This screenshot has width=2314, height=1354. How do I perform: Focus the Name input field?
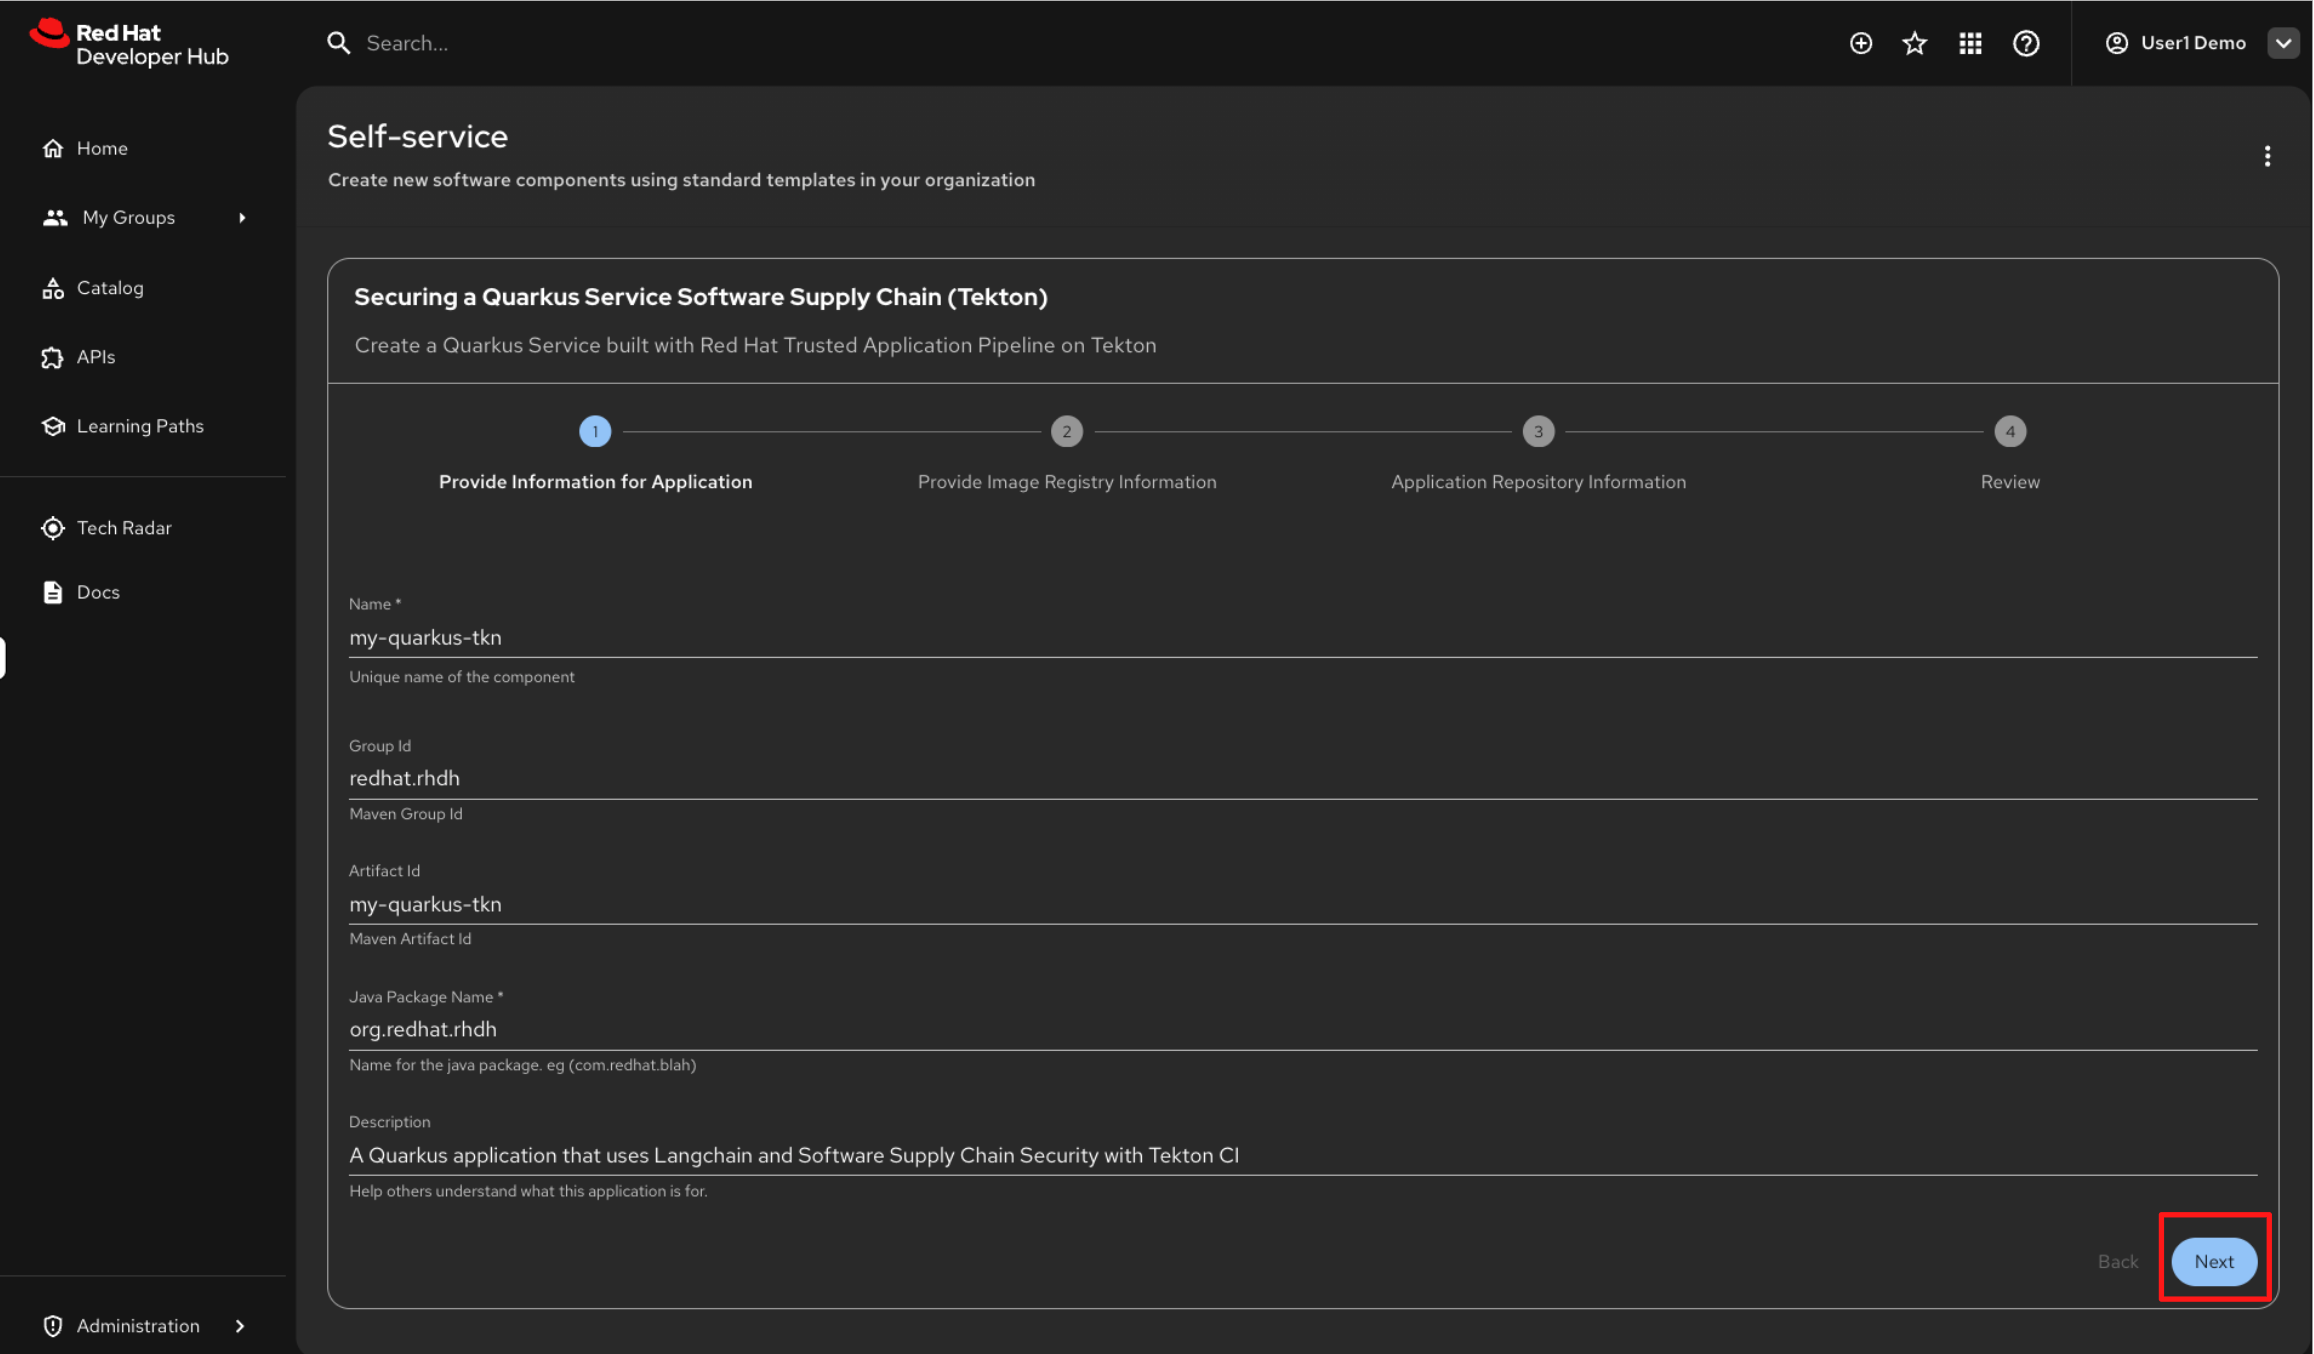(1302, 637)
